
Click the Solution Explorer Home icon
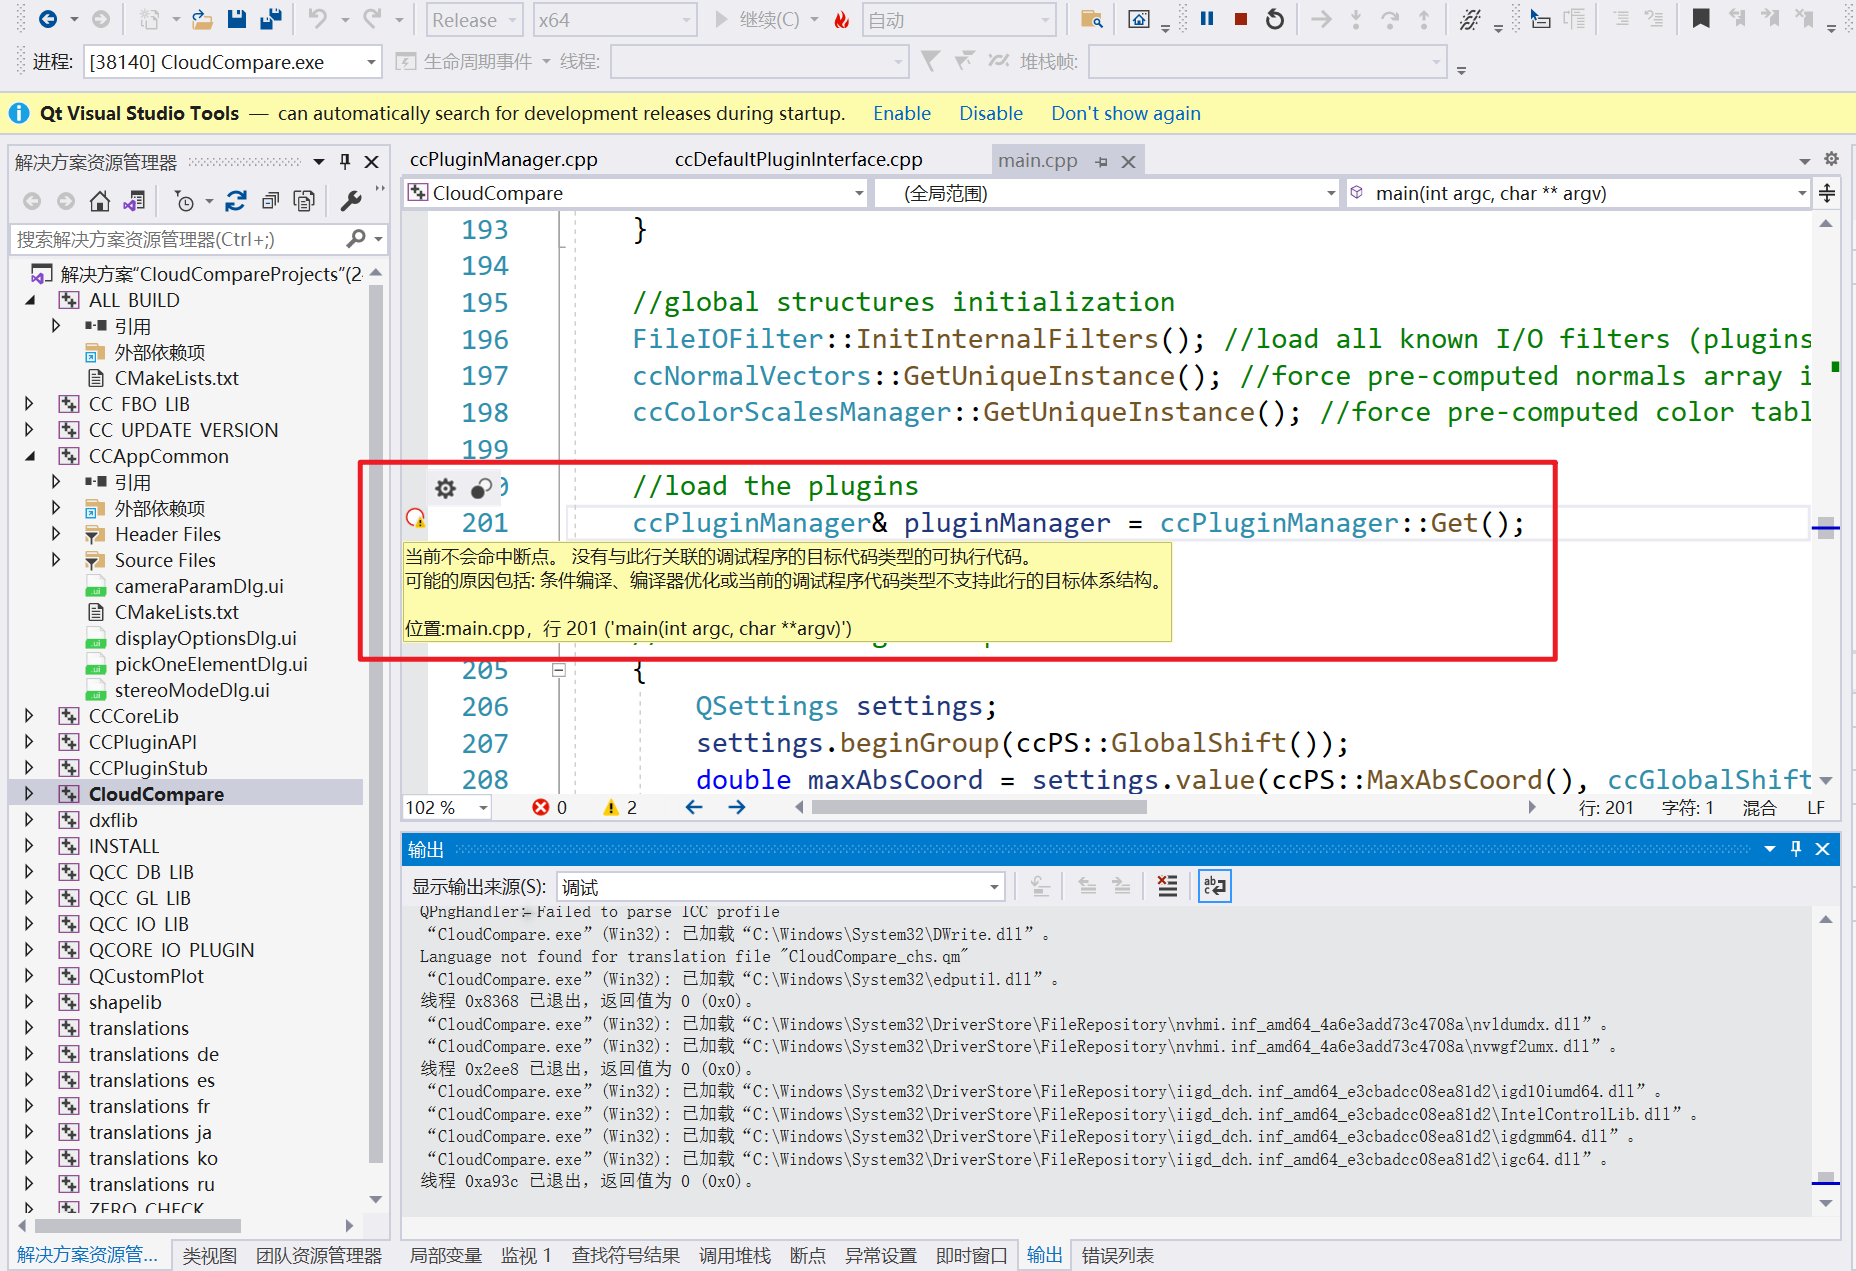click(99, 202)
